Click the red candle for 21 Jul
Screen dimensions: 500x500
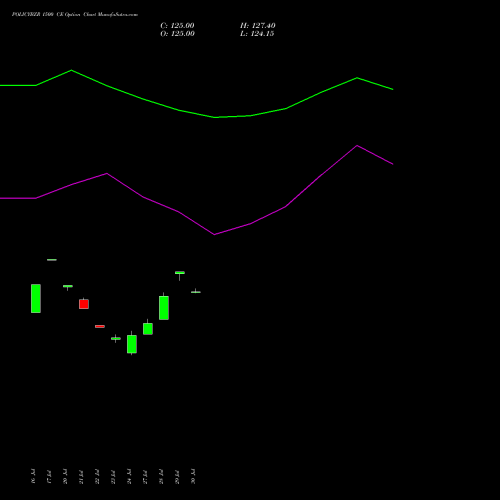[84, 304]
